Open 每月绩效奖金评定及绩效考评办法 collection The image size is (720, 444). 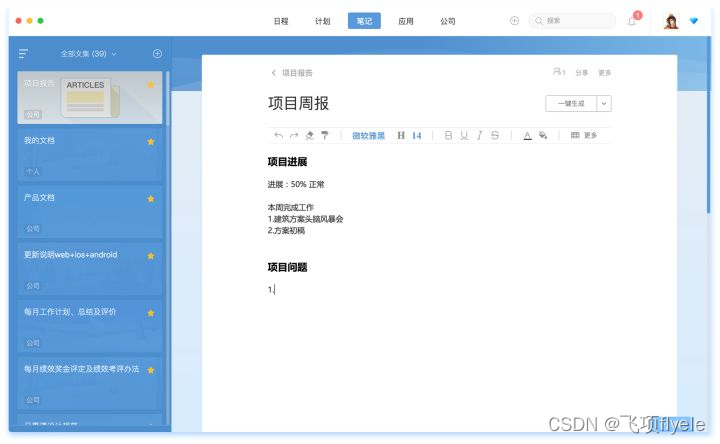[90, 383]
